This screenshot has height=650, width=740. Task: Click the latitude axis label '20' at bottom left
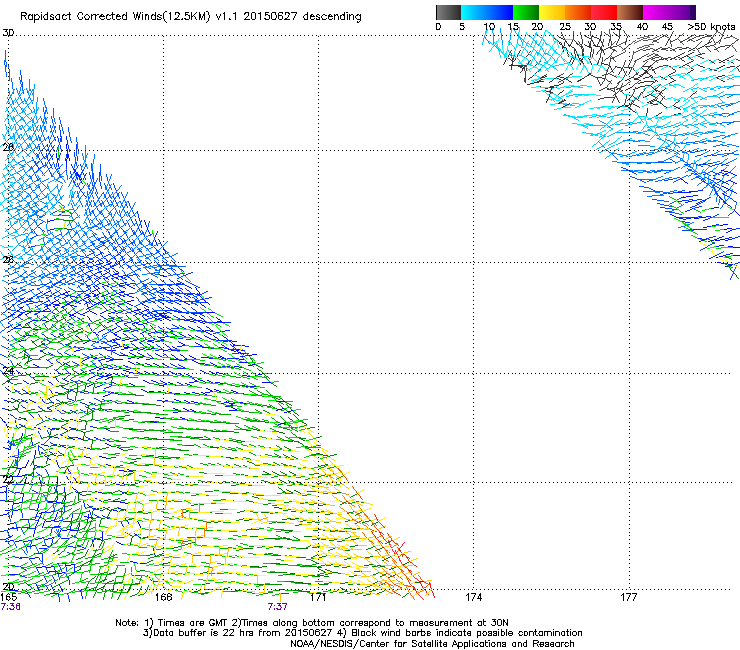tap(8, 587)
